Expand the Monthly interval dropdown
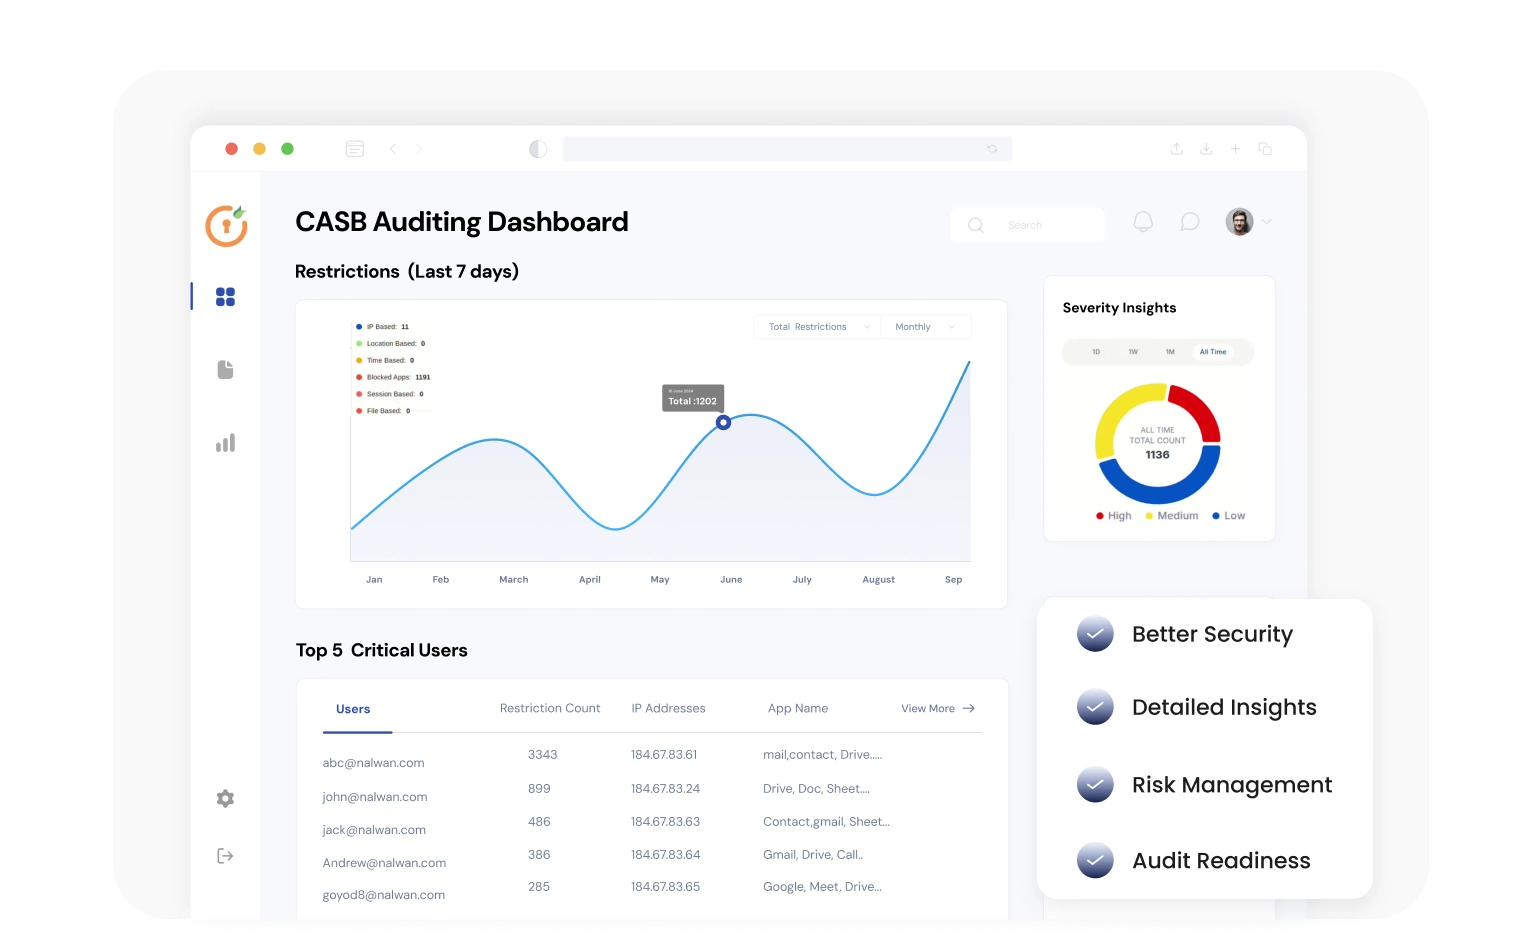This screenshot has height=935, width=1538. [924, 326]
